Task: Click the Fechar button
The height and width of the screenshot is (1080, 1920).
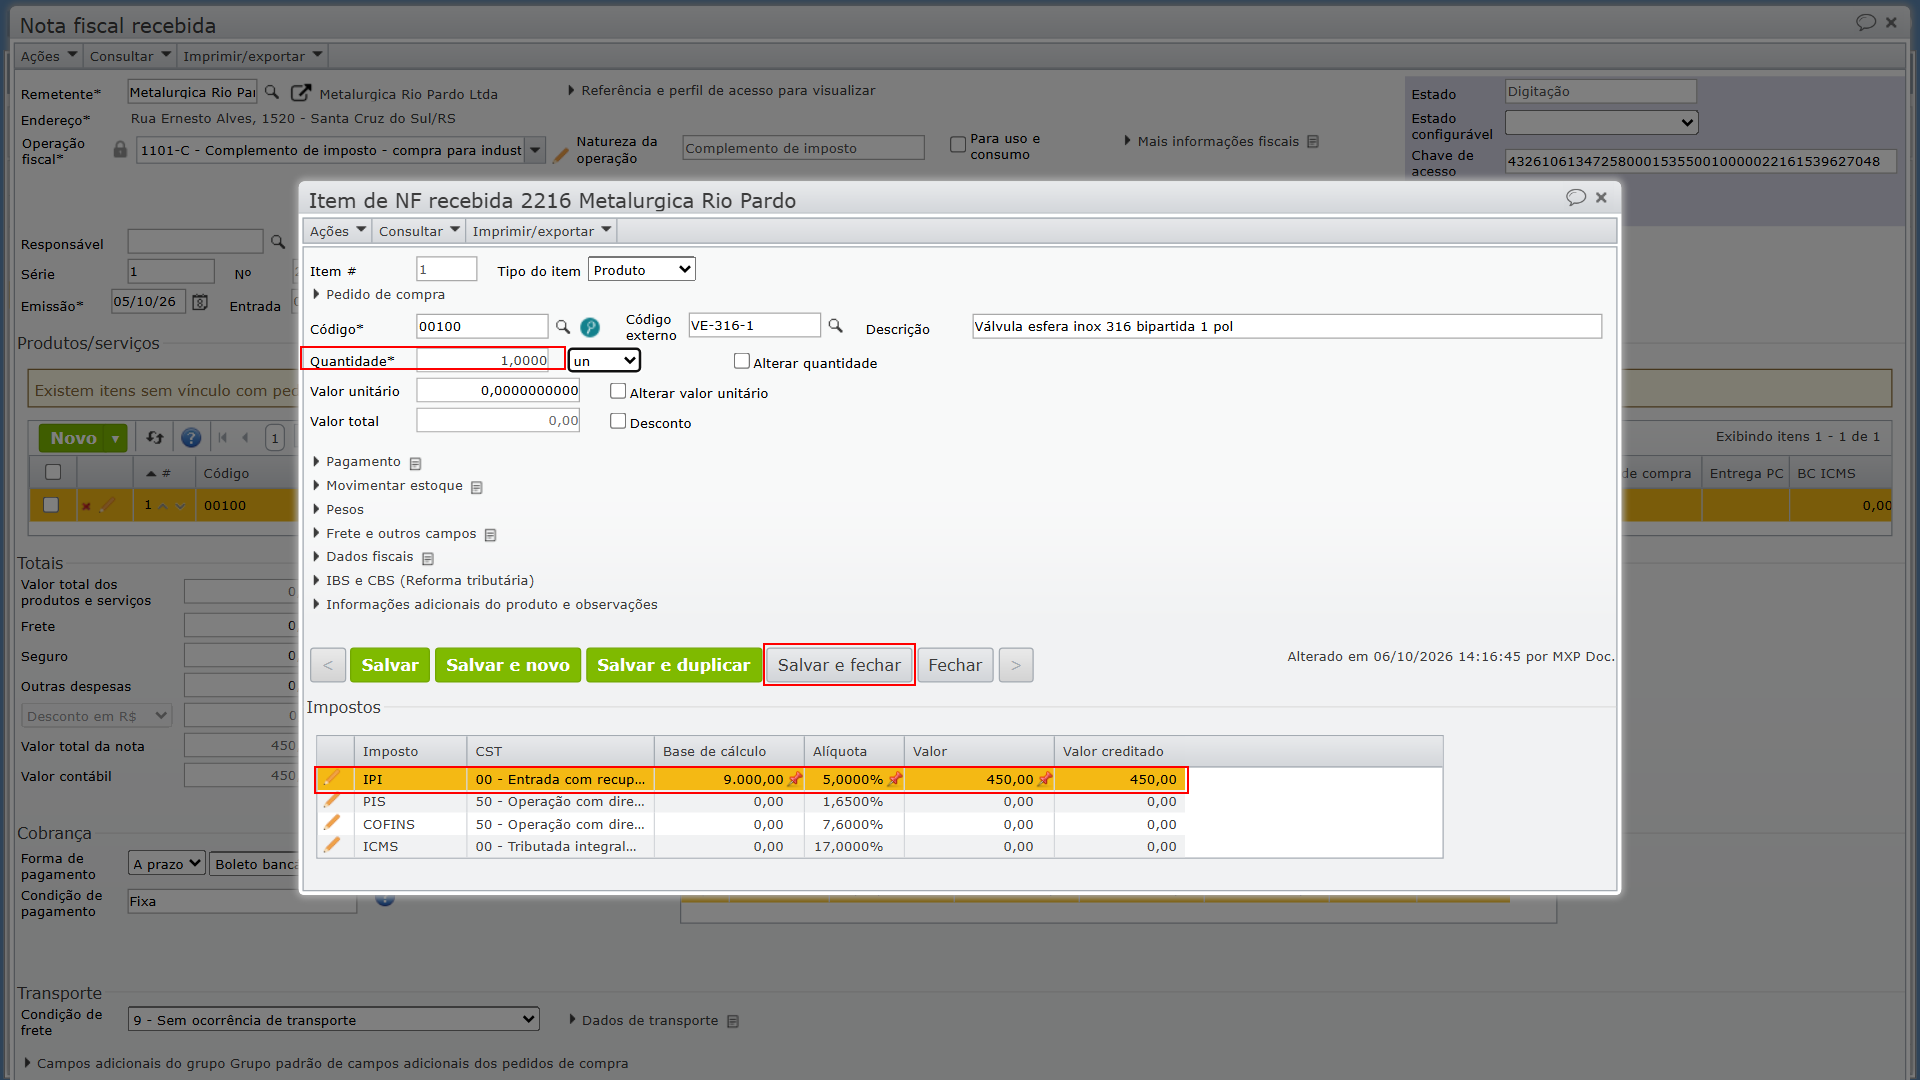Action: coord(955,665)
